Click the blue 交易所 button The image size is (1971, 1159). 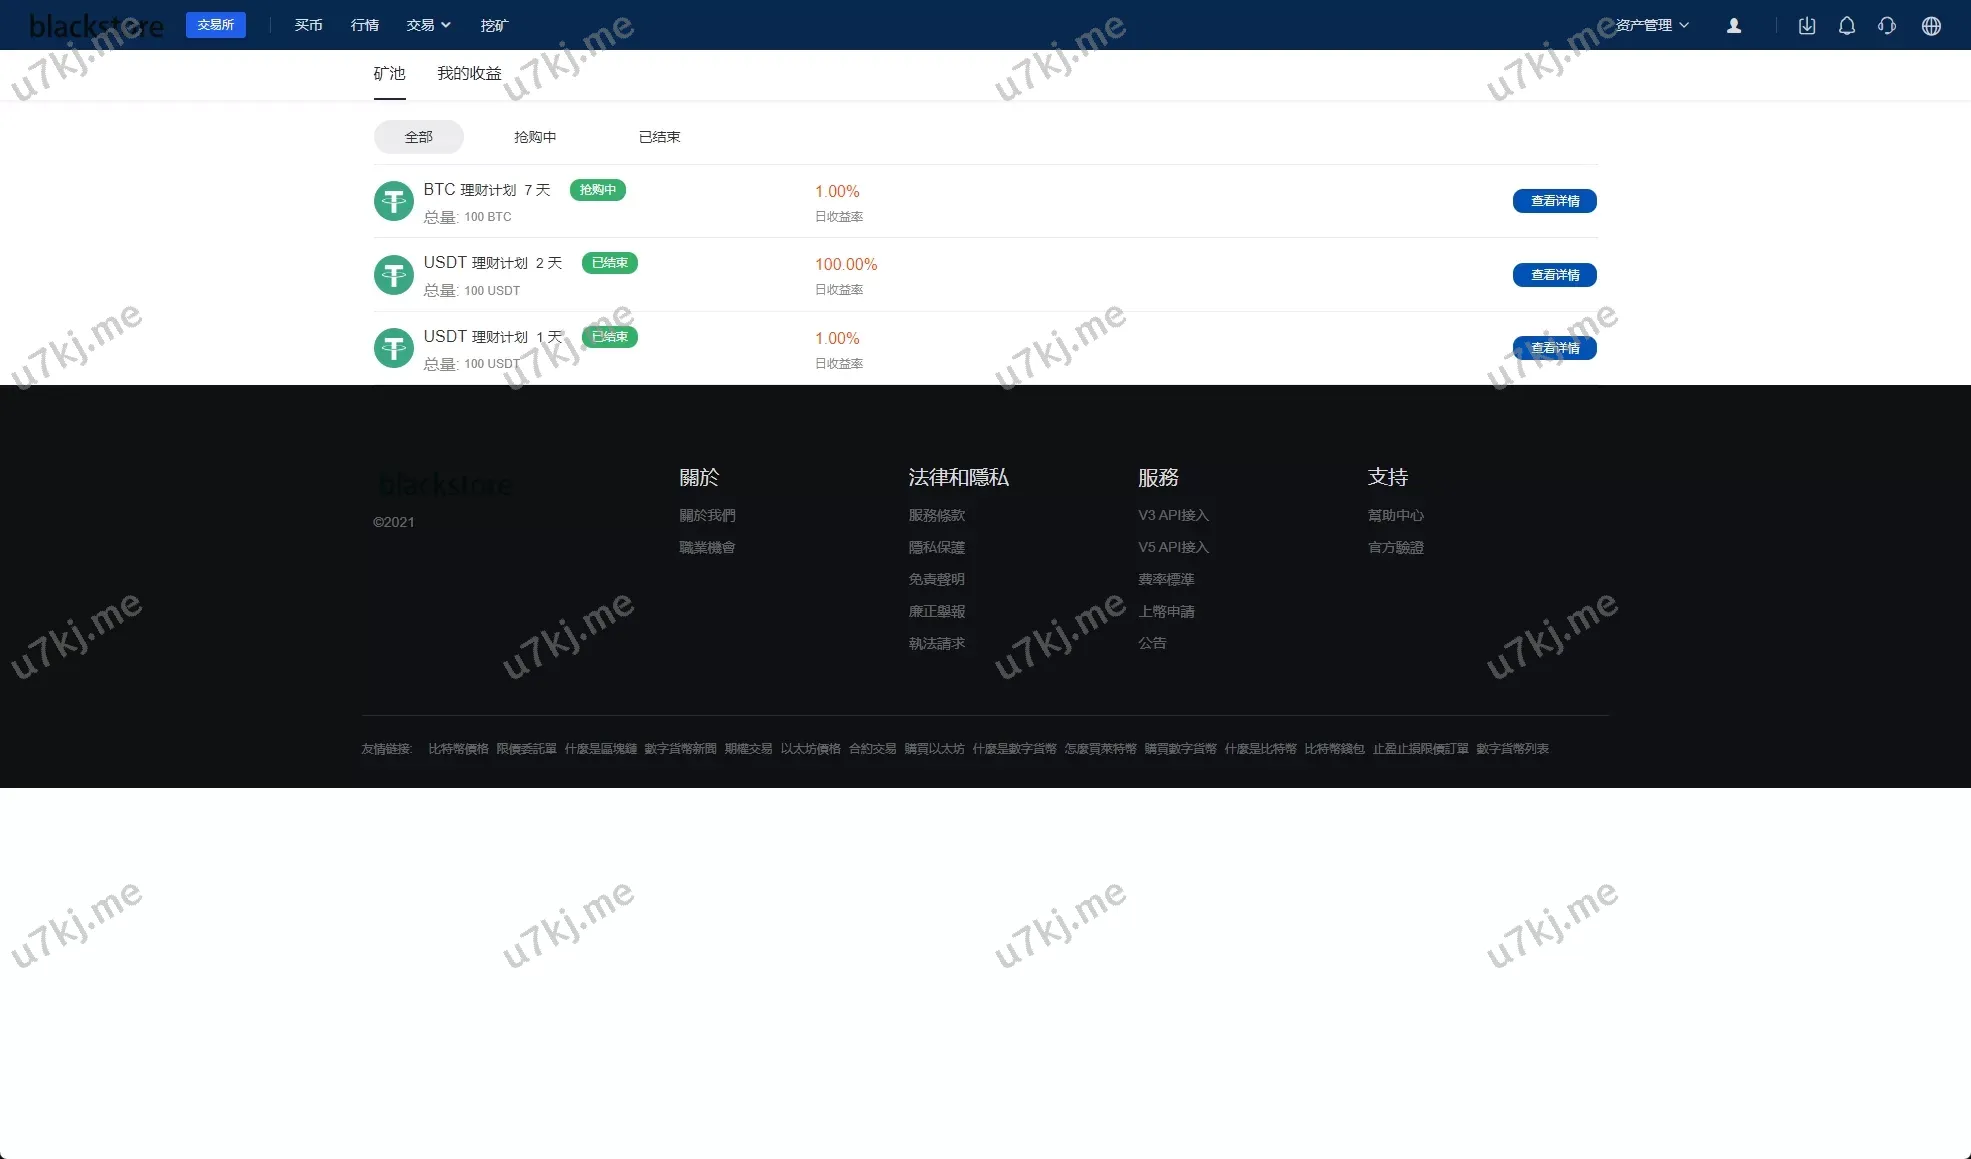215,25
